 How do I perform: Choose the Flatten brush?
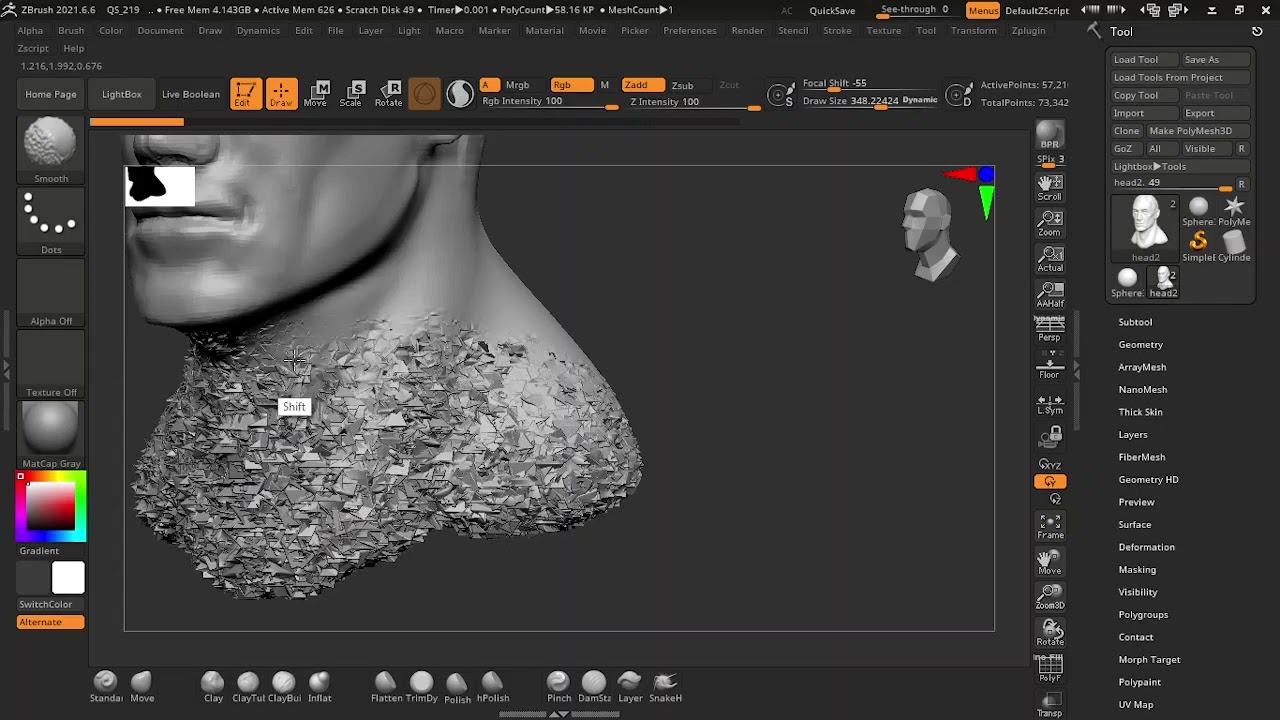tap(386, 687)
